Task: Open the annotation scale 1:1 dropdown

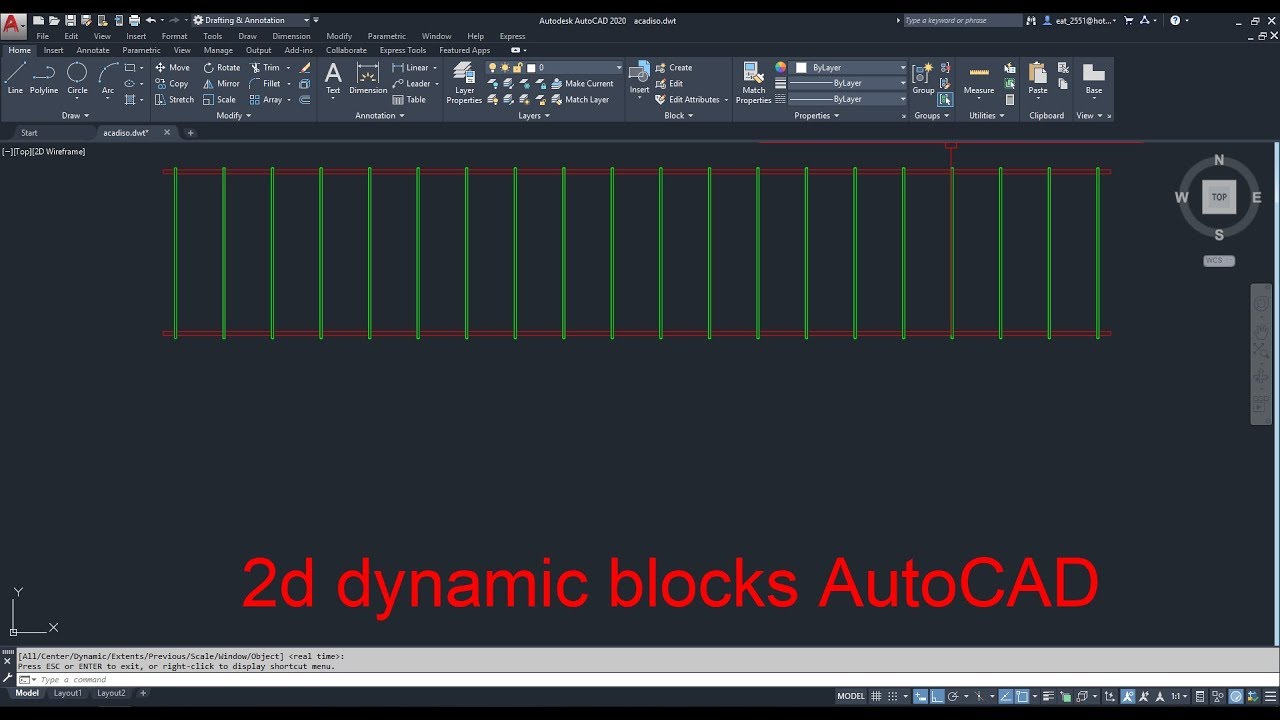Action: pos(1181,696)
